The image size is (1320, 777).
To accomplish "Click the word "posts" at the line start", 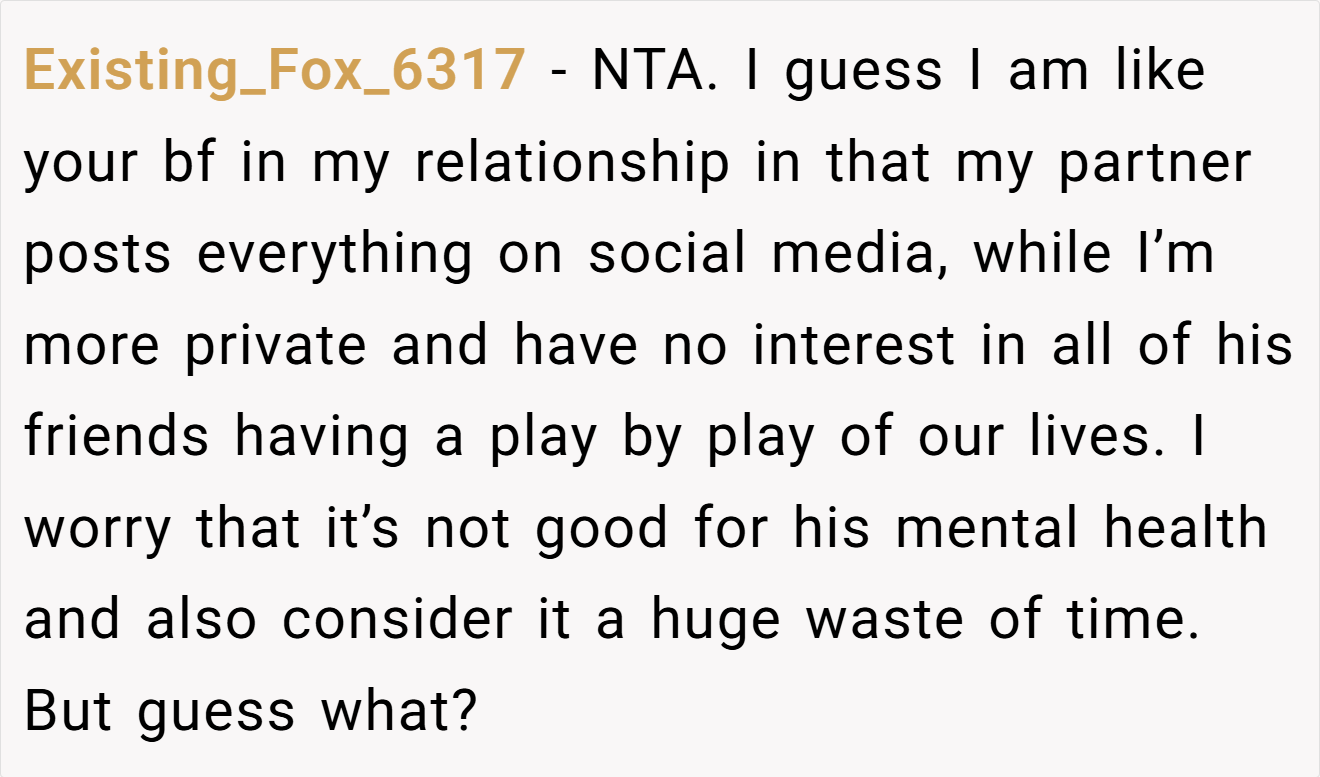I will coord(97,256).
